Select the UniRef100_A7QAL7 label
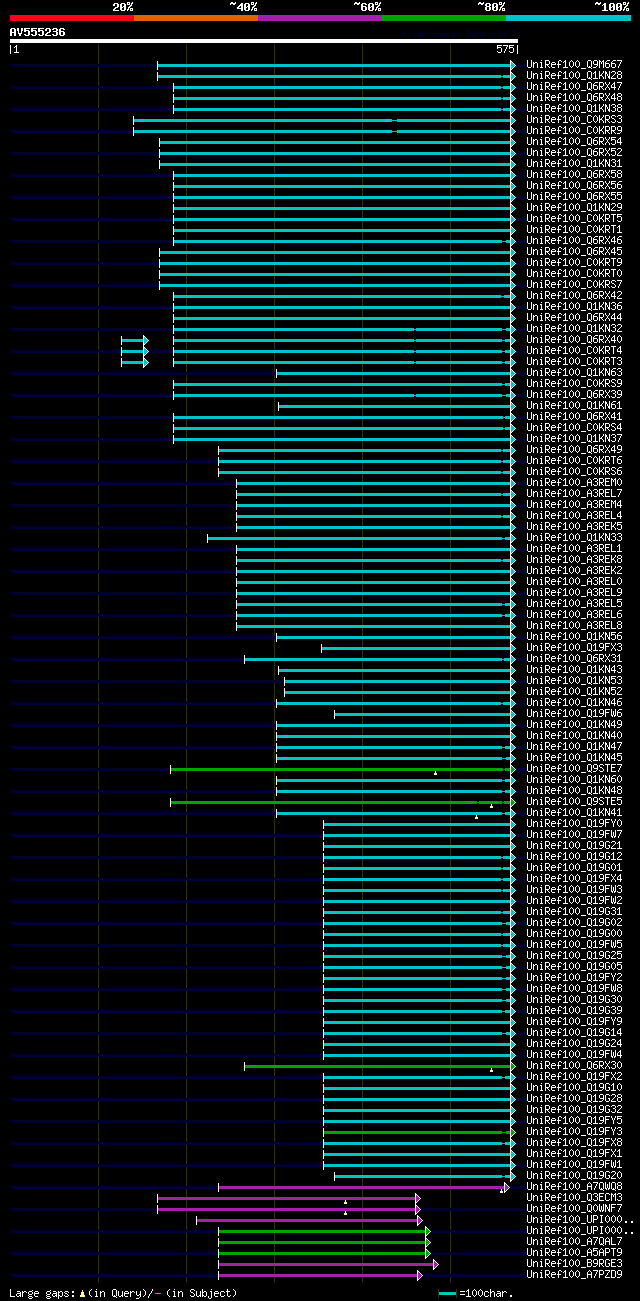The height and width of the screenshot is (1301, 640). (574, 1242)
